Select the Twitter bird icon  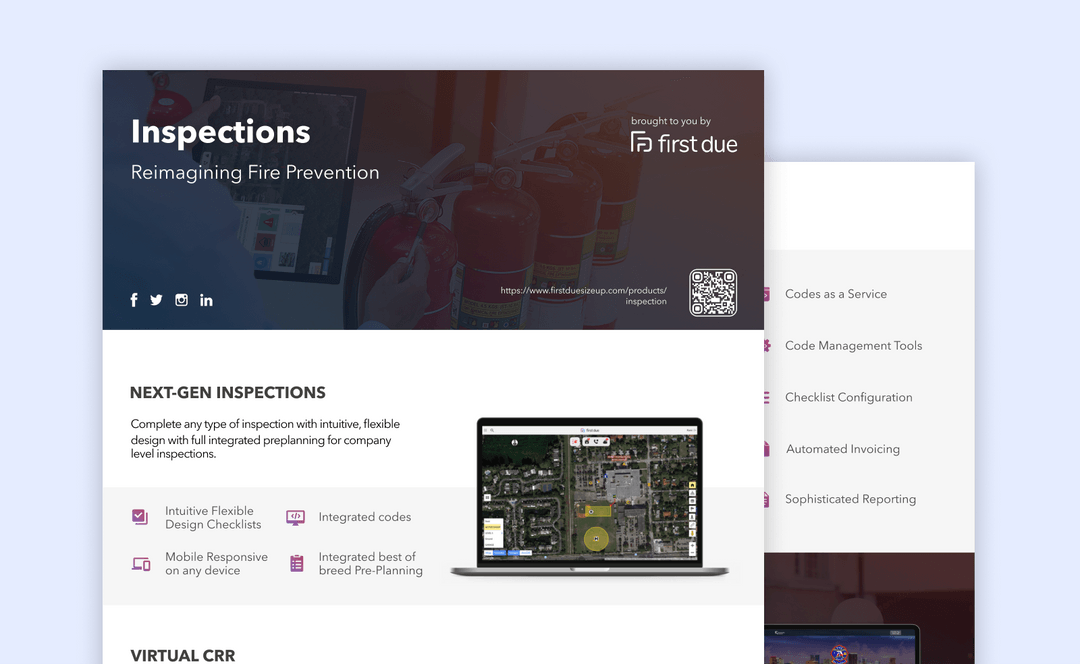point(156,299)
